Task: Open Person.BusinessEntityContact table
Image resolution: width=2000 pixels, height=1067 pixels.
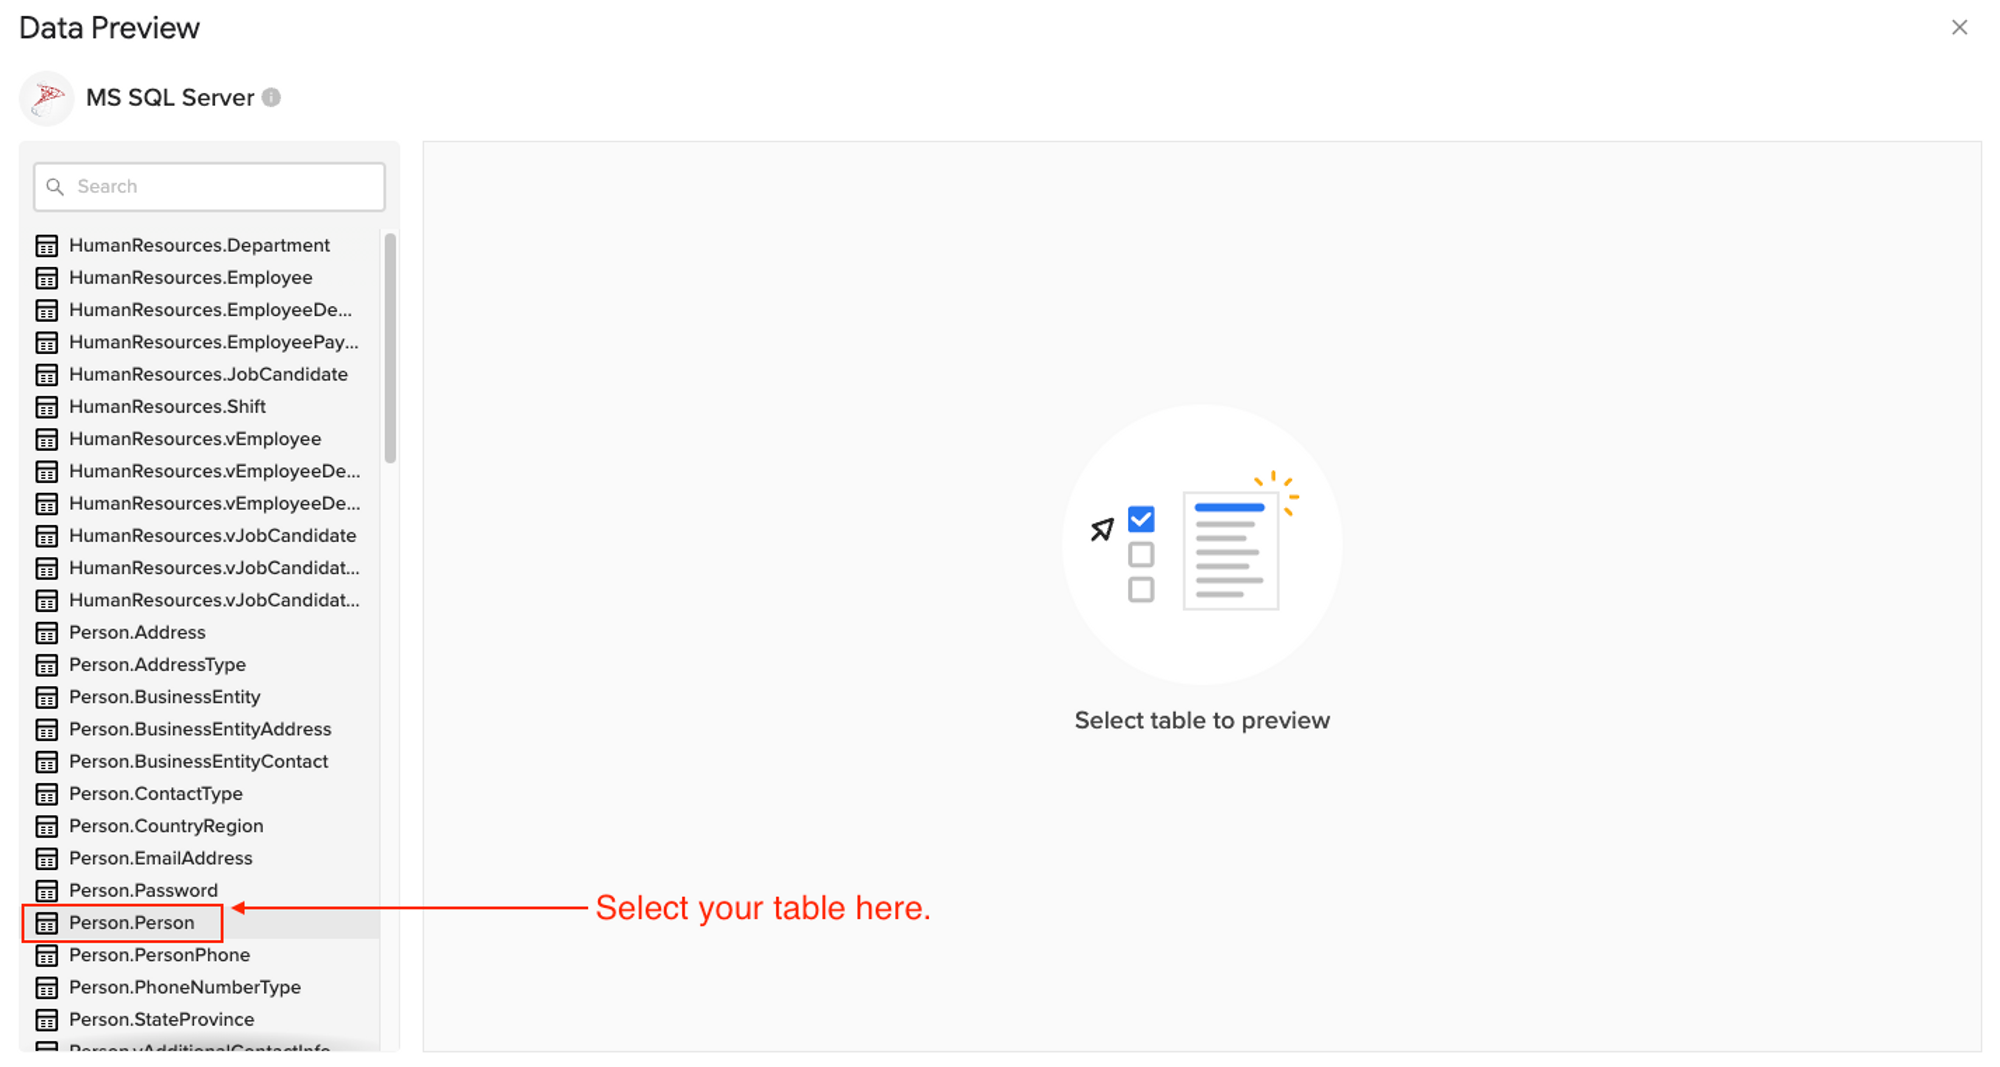Action: coord(198,762)
